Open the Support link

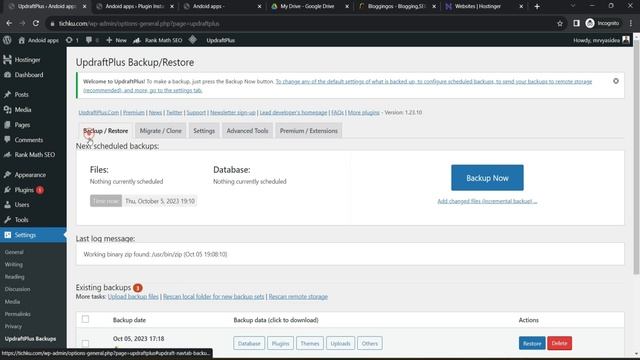tap(196, 112)
